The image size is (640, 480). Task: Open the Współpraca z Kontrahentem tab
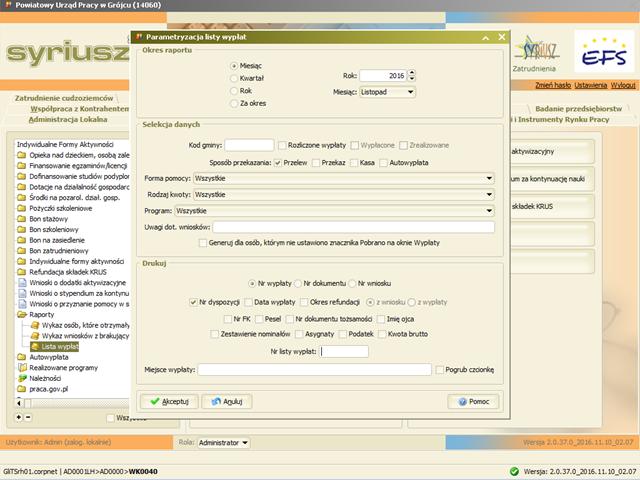[x=80, y=109]
